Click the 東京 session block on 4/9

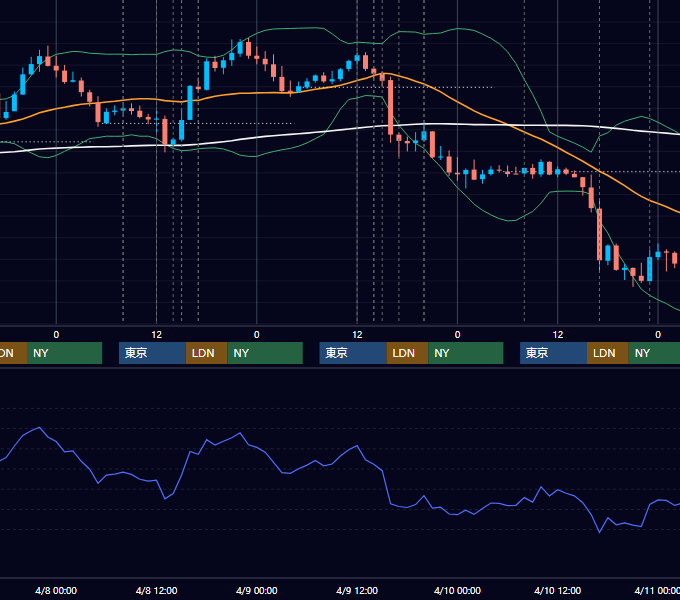[353, 353]
